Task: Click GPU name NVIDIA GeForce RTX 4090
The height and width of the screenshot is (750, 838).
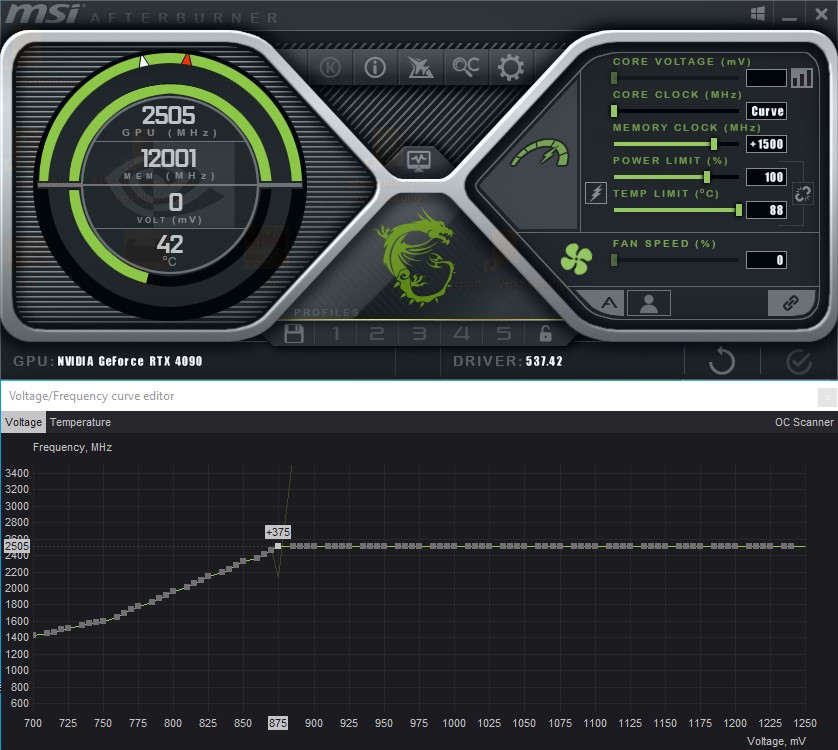Action: 130,361
